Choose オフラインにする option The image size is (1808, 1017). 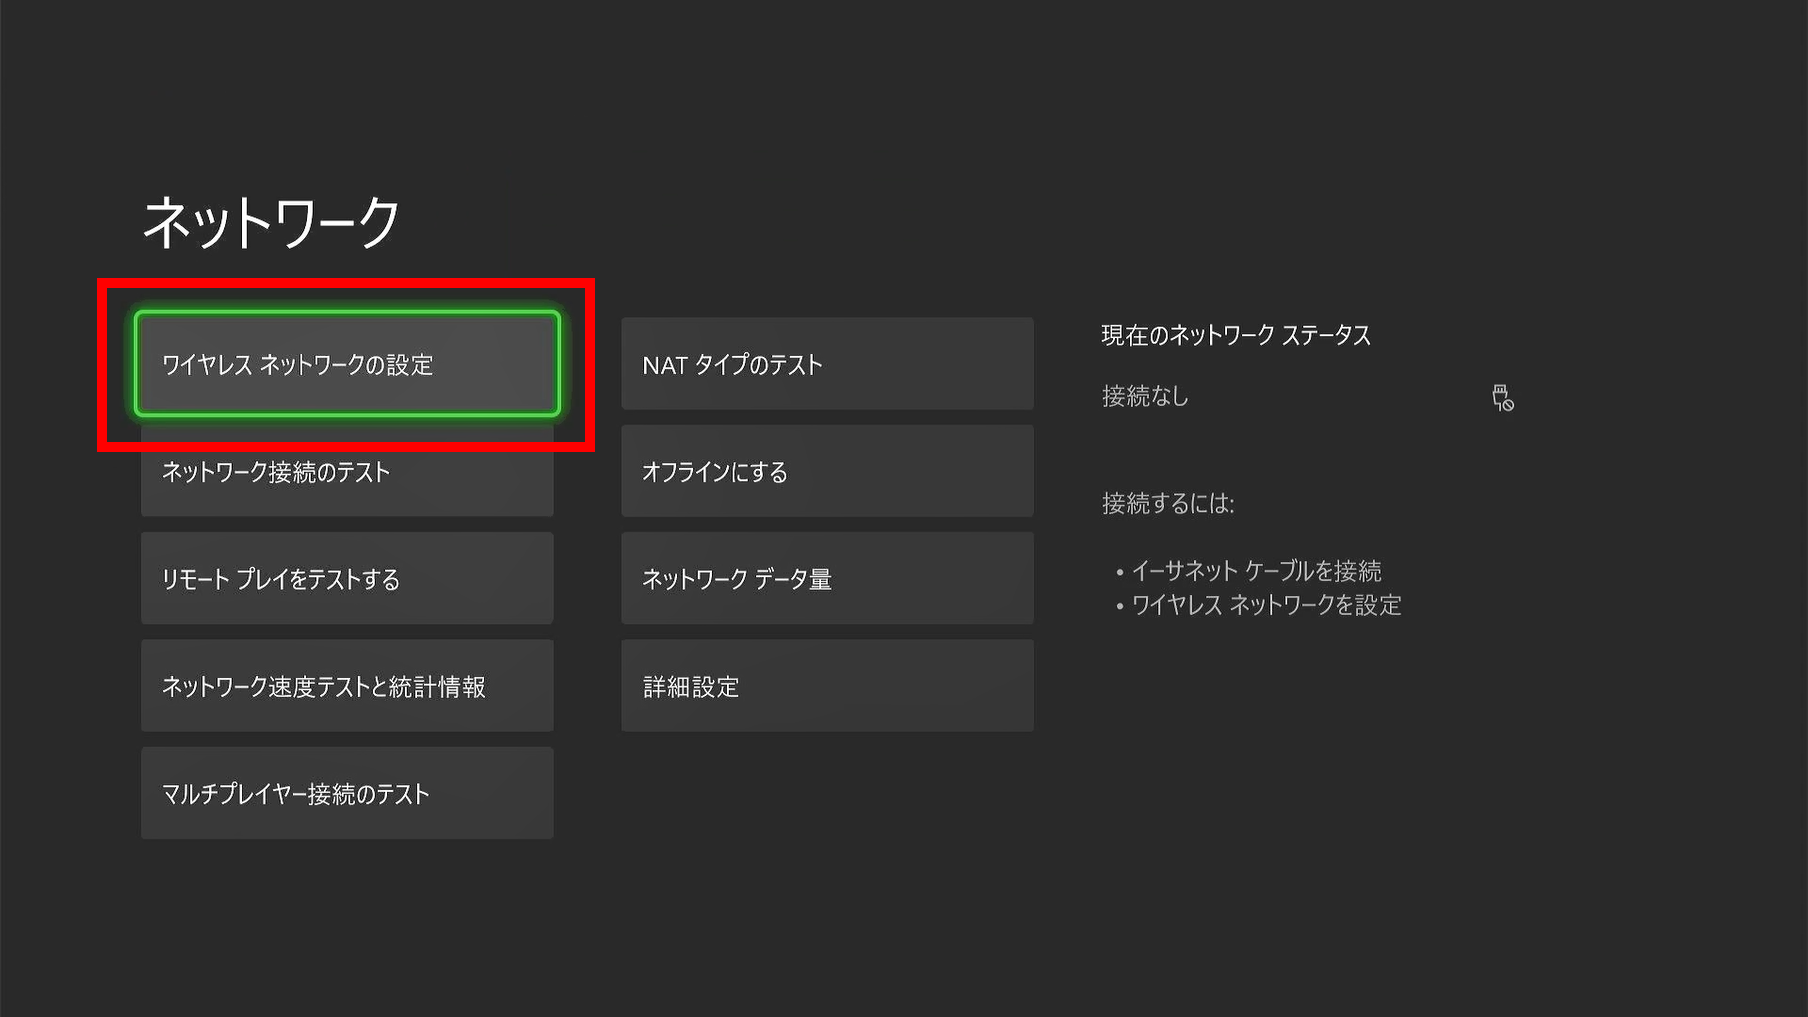click(827, 471)
